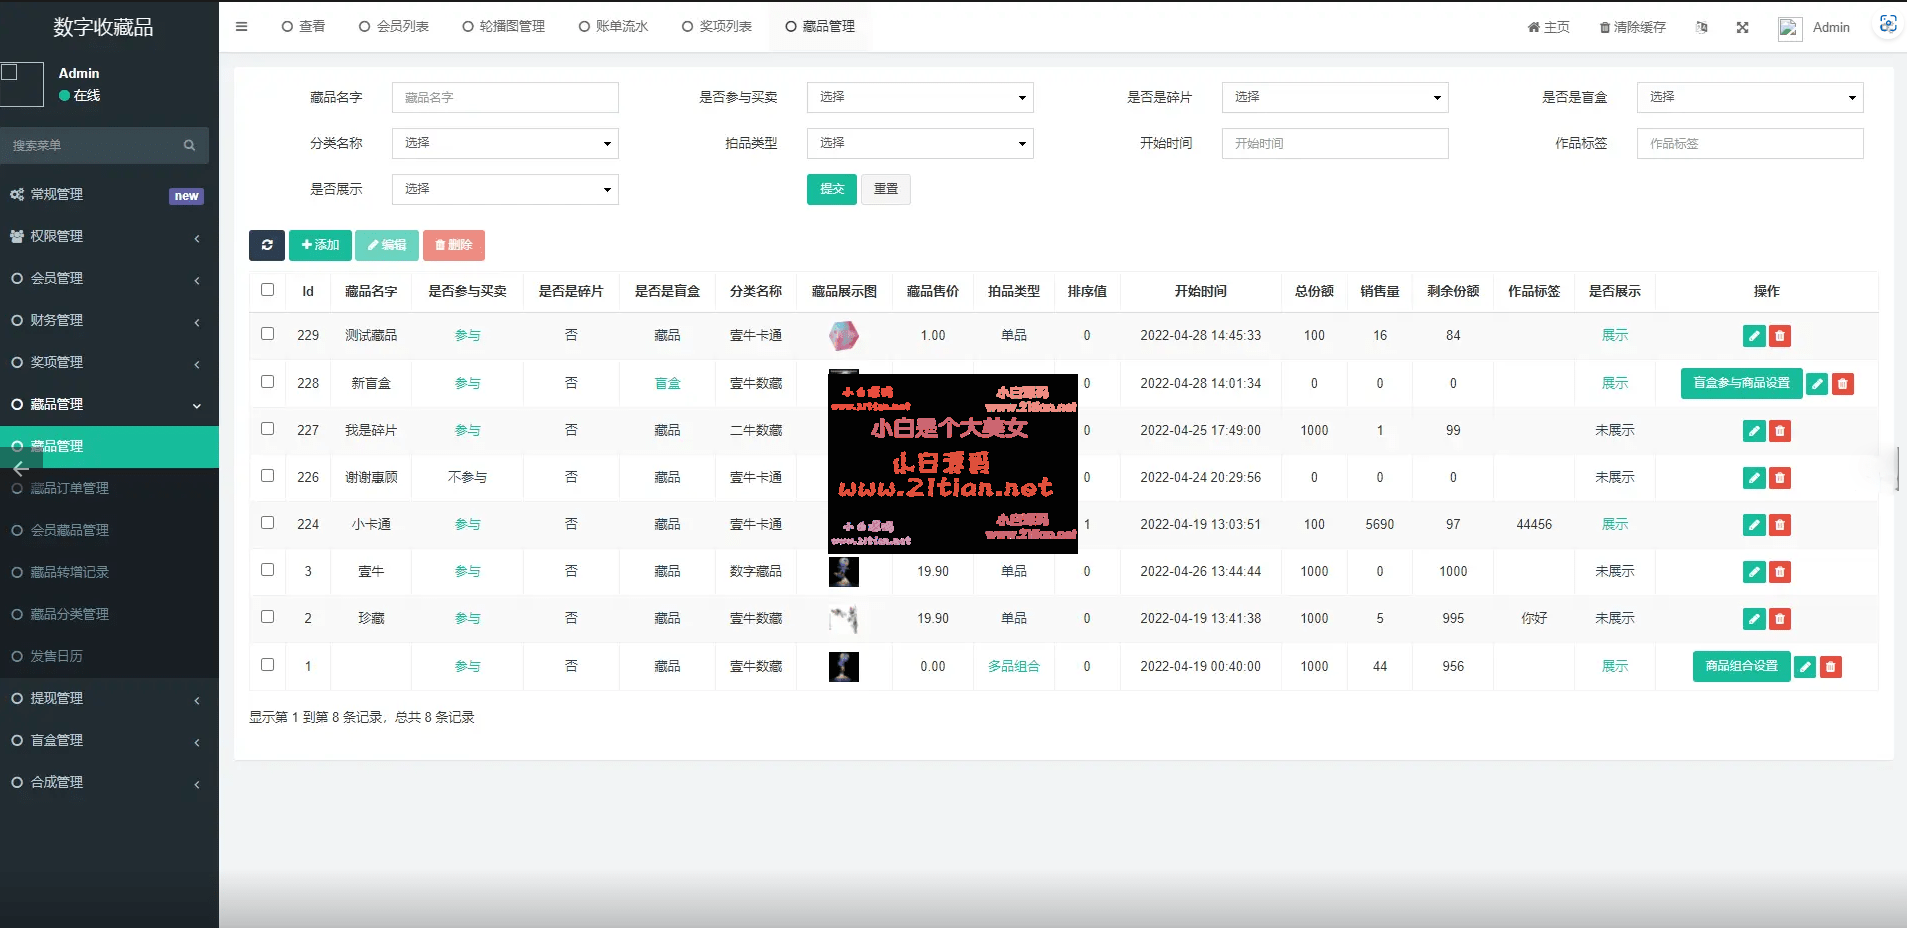Click the 盲盒参与商品设置 button
Image resolution: width=1907 pixels, height=928 pixels.
[x=1740, y=383]
